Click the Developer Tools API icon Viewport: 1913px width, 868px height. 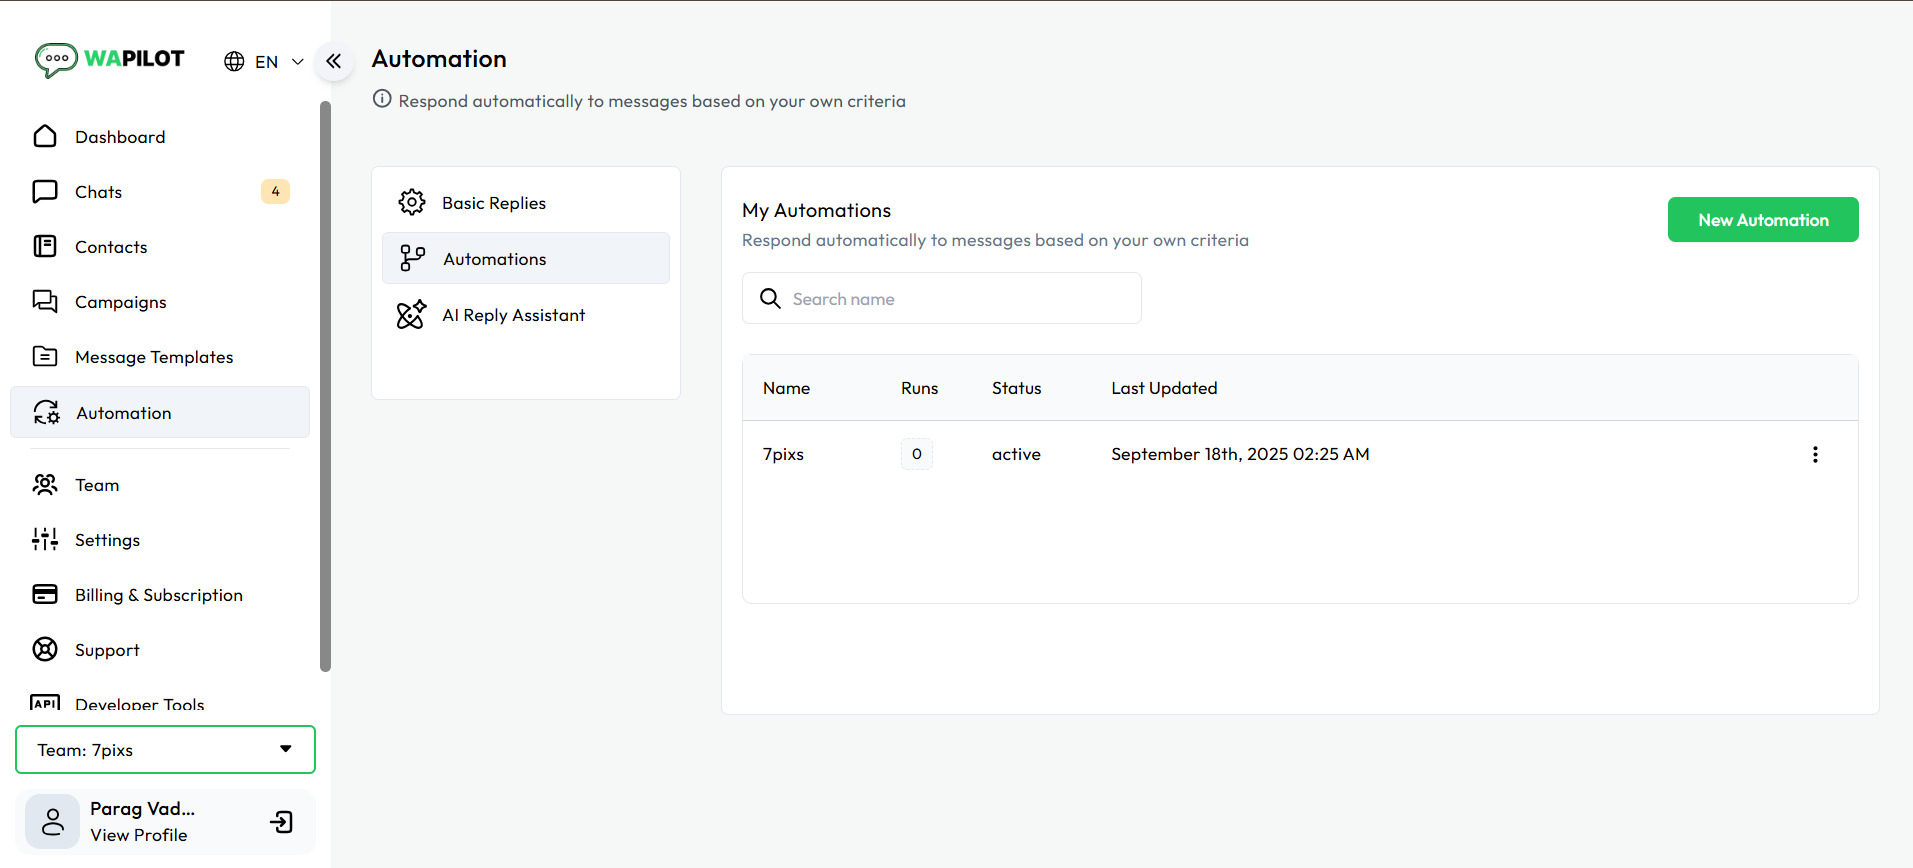(45, 702)
